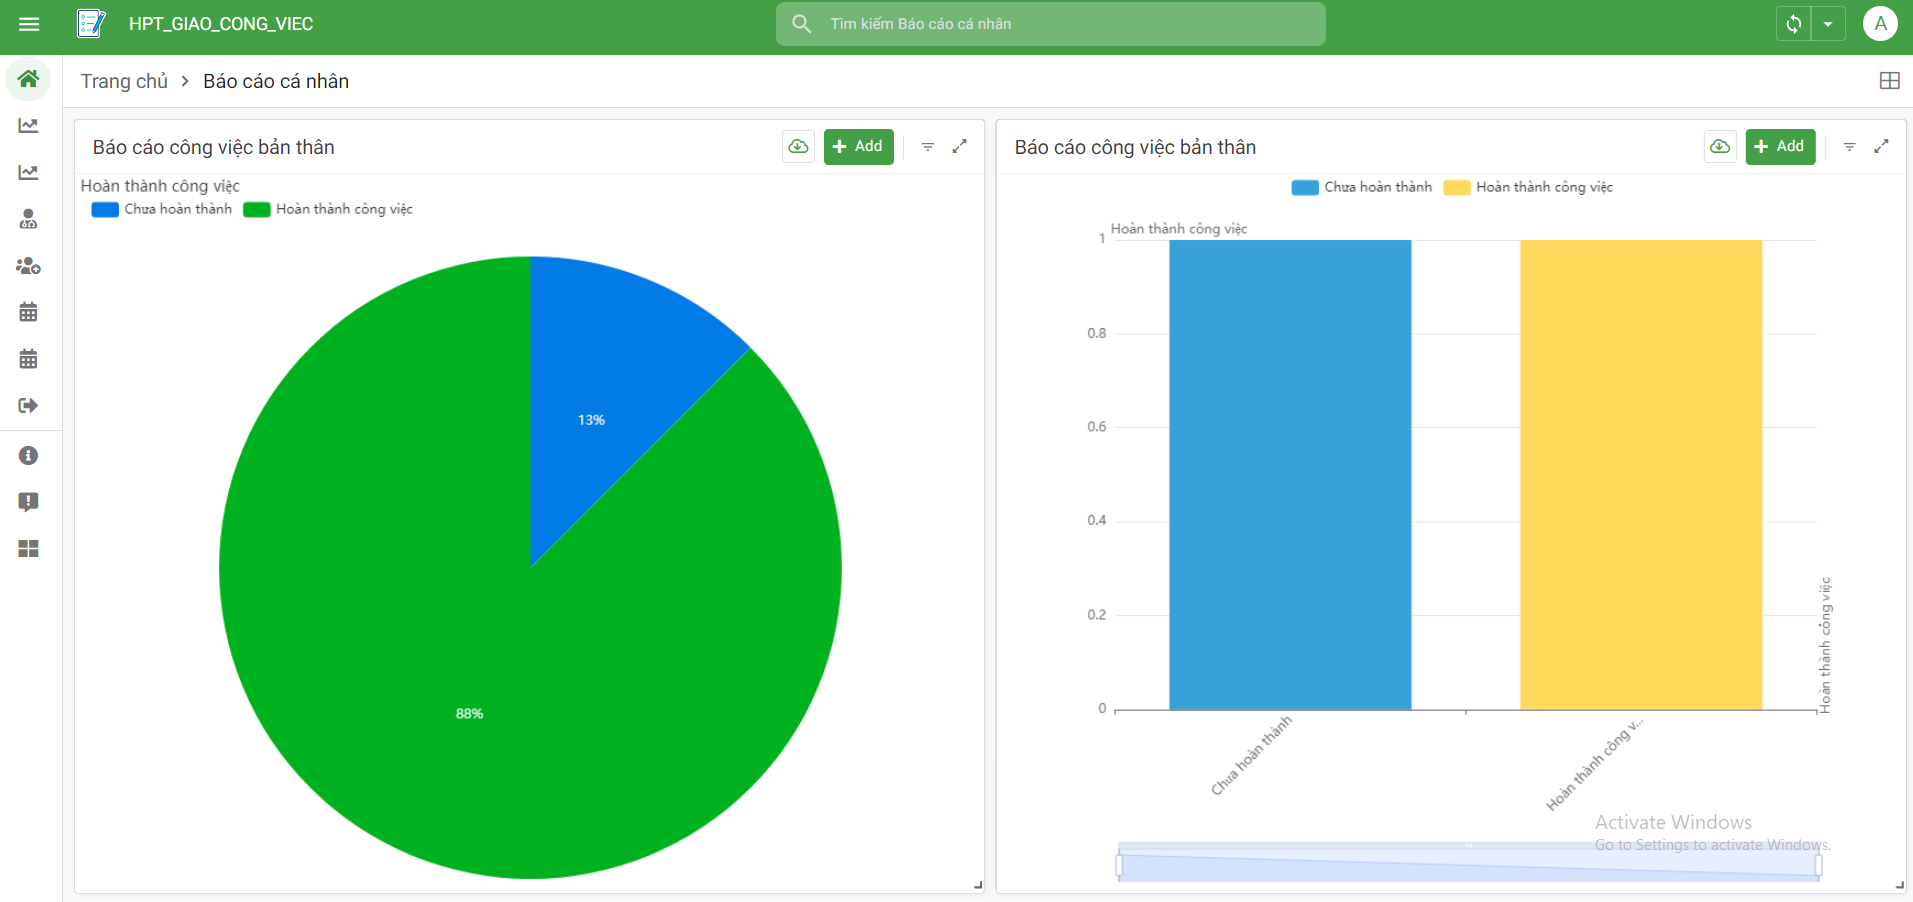Open the feedback exclamation bubble icon
The height and width of the screenshot is (902, 1913).
pyautogui.click(x=29, y=502)
